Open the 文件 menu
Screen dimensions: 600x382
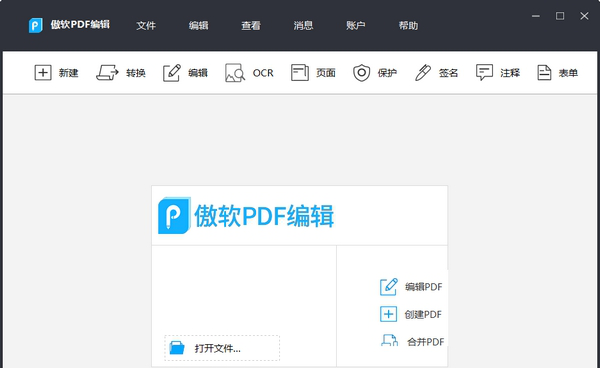click(146, 26)
